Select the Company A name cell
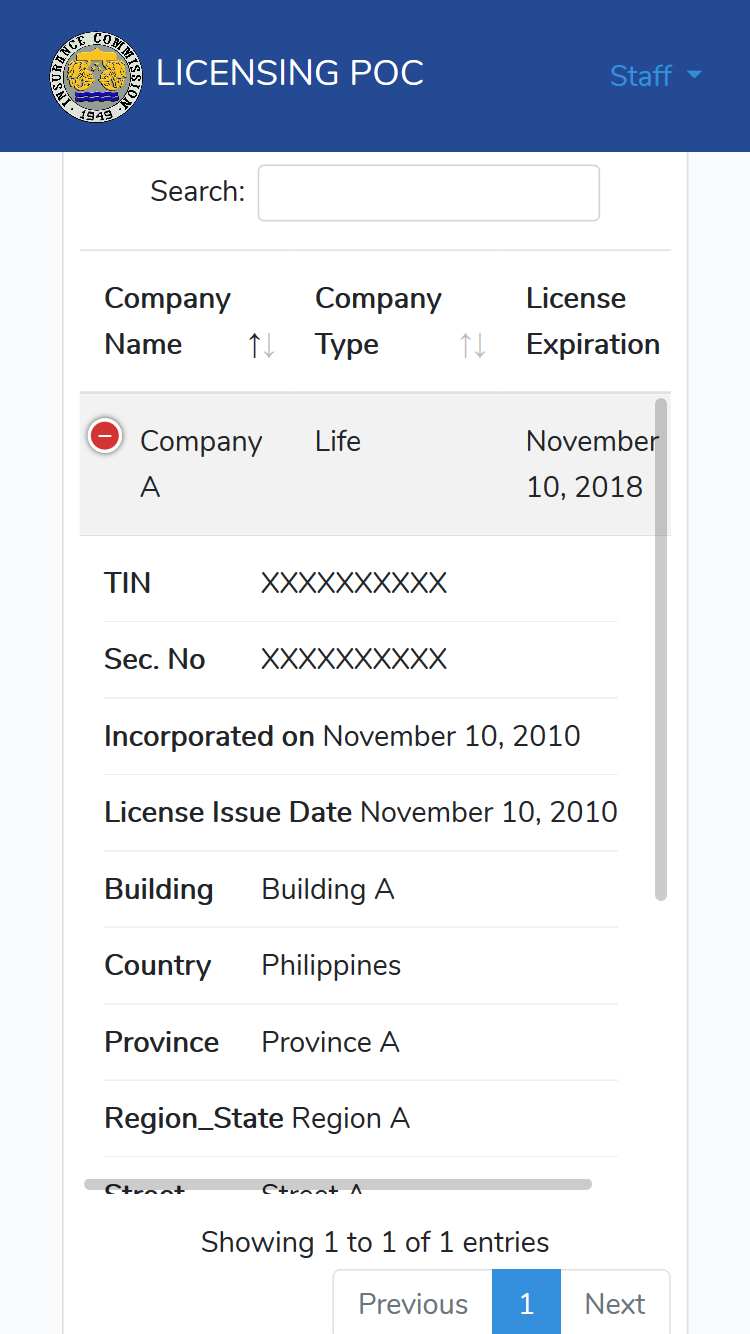 tap(201, 464)
